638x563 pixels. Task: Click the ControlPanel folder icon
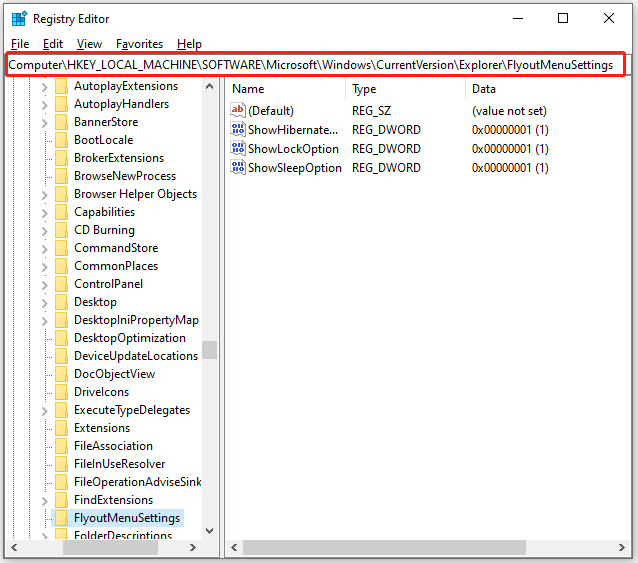[61, 284]
